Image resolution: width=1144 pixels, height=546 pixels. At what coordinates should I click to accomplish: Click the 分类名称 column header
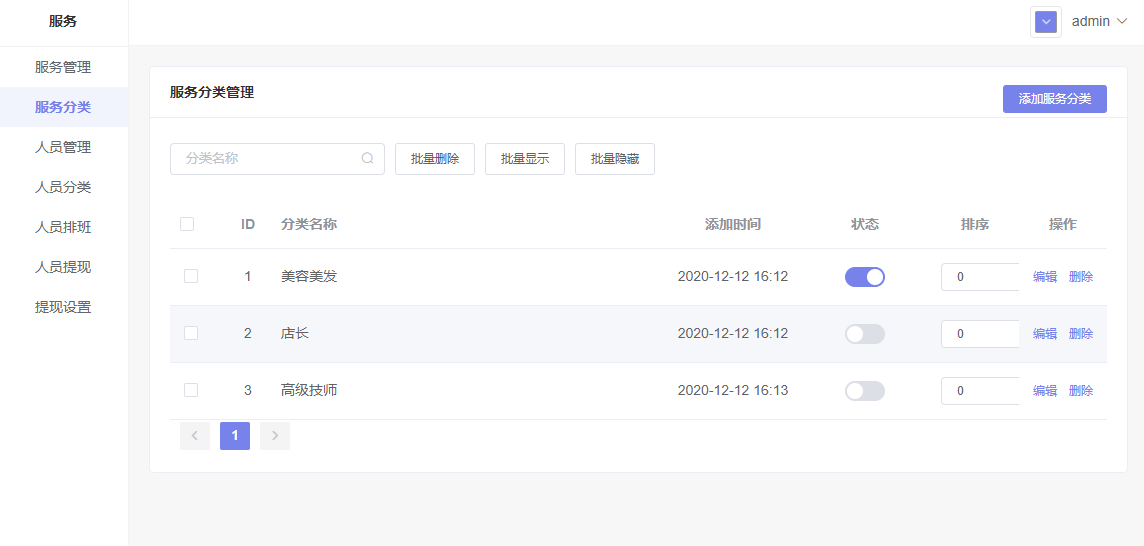coord(309,224)
